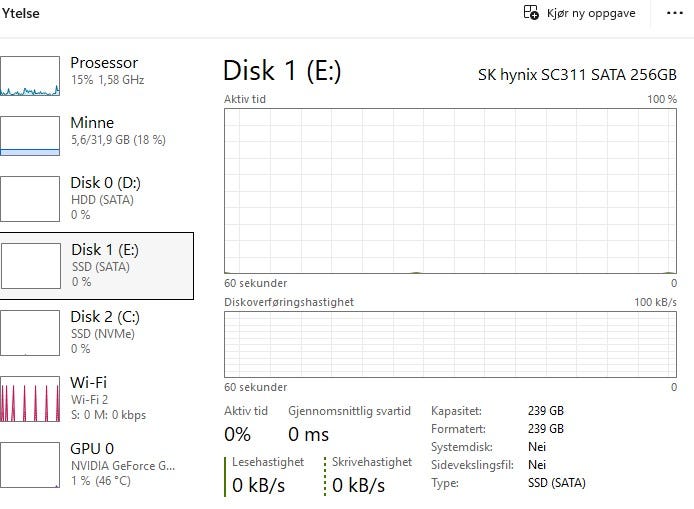Click the Kjør ny oppgave button text
This screenshot has width=694, height=509.
591,13
